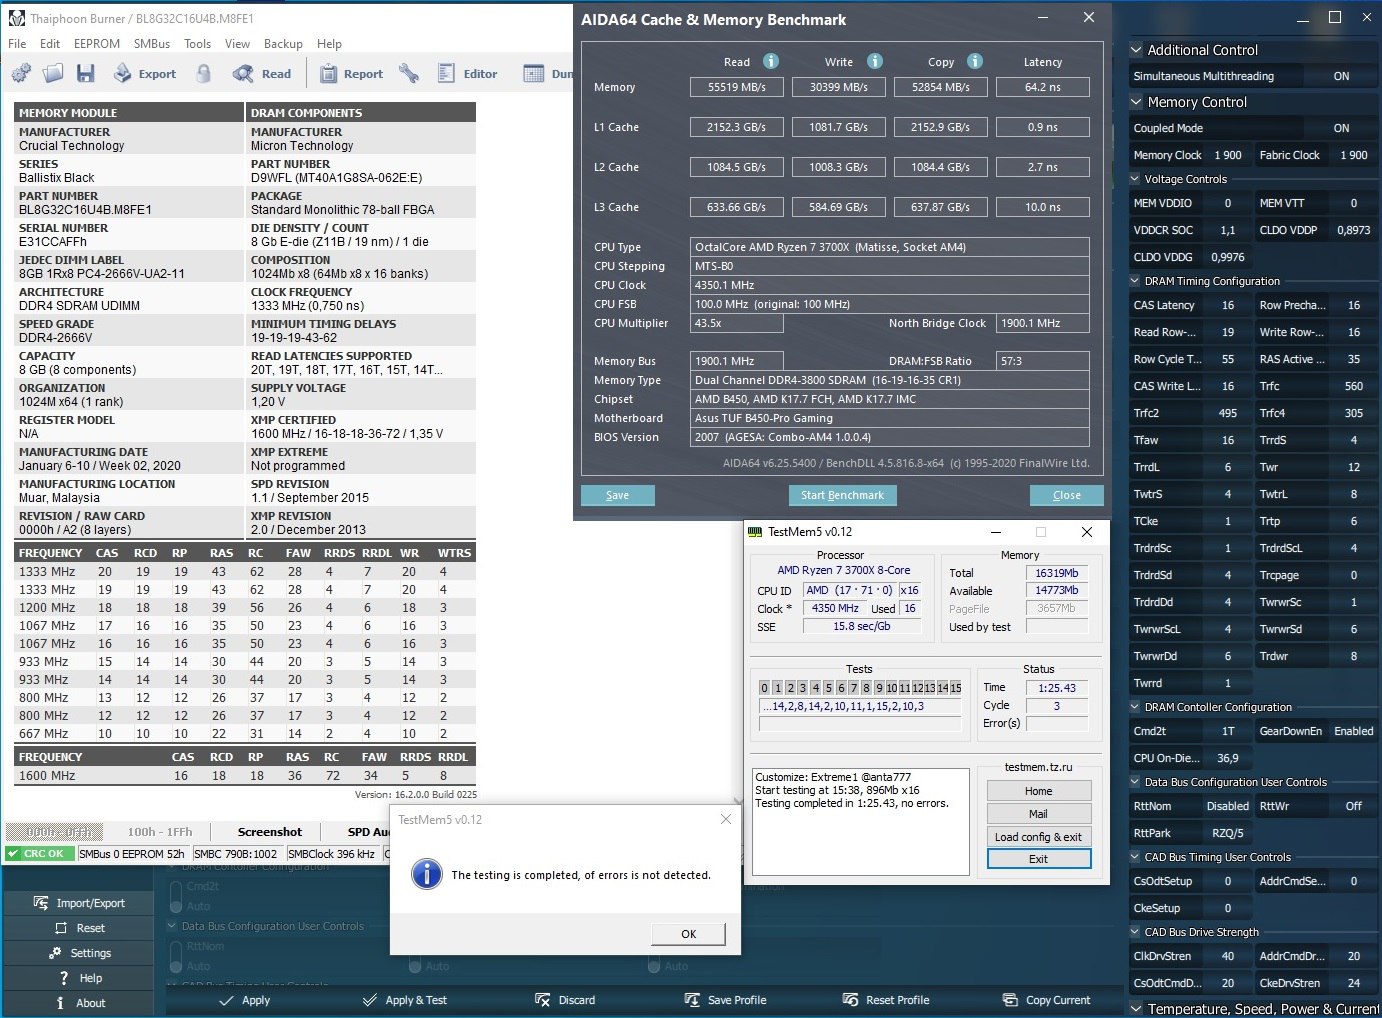Click Reset Profile in the bottom bar
This screenshot has height=1018, width=1382.
point(886,1000)
